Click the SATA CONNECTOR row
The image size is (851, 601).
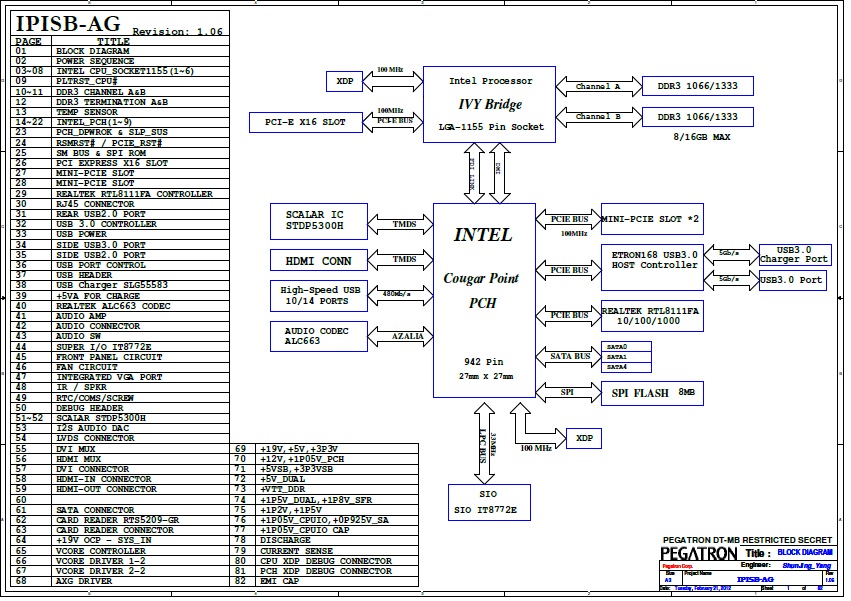tap(120, 510)
